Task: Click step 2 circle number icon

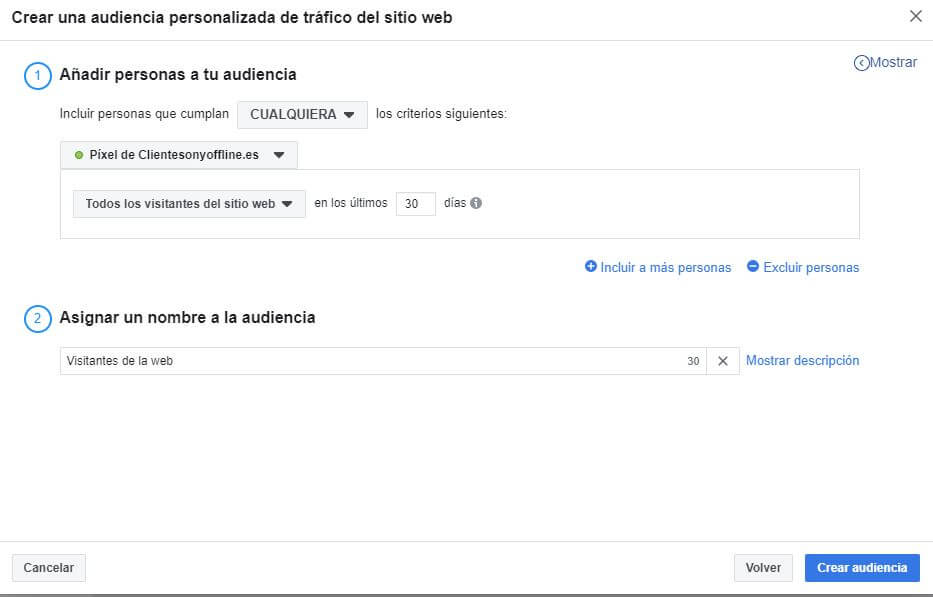Action: tap(37, 319)
